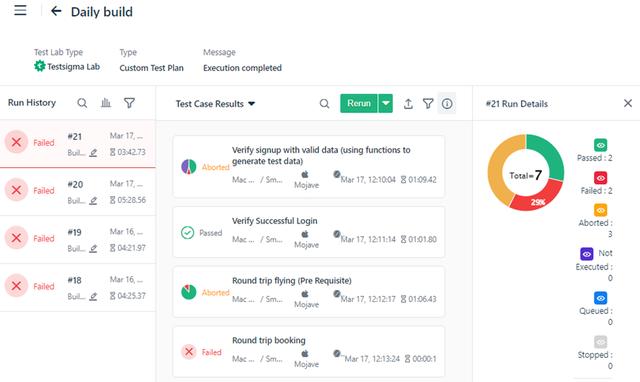
Task: Toggle visibility of Failed results
Action: (x=600, y=178)
